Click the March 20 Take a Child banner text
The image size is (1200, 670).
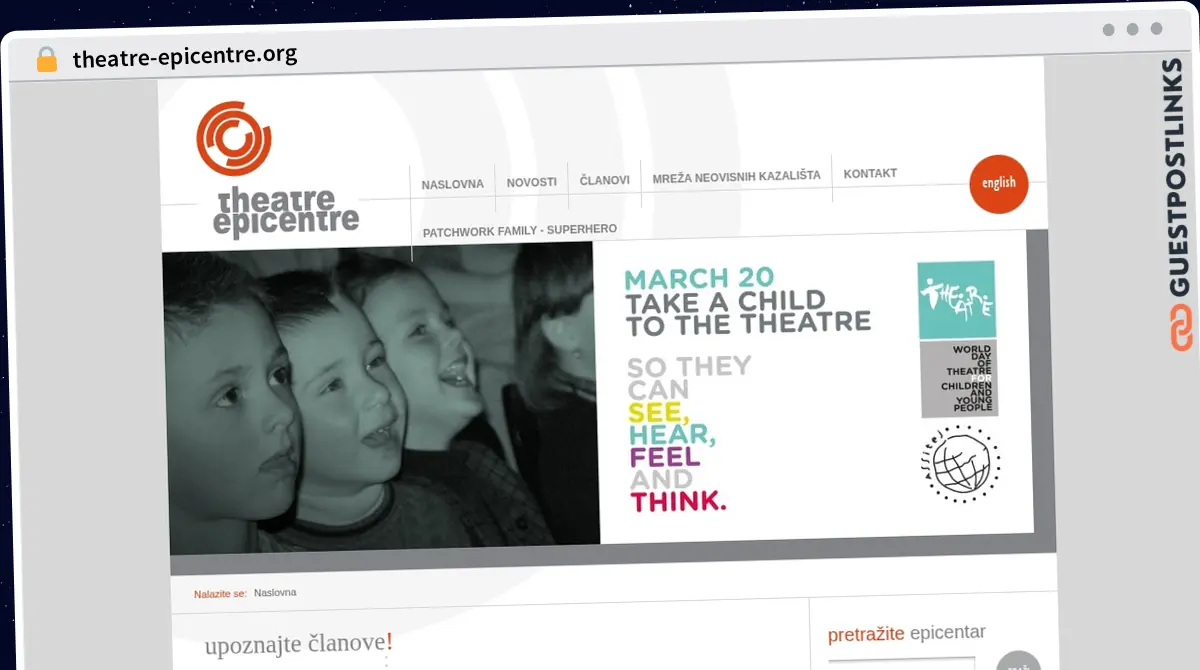click(x=747, y=301)
